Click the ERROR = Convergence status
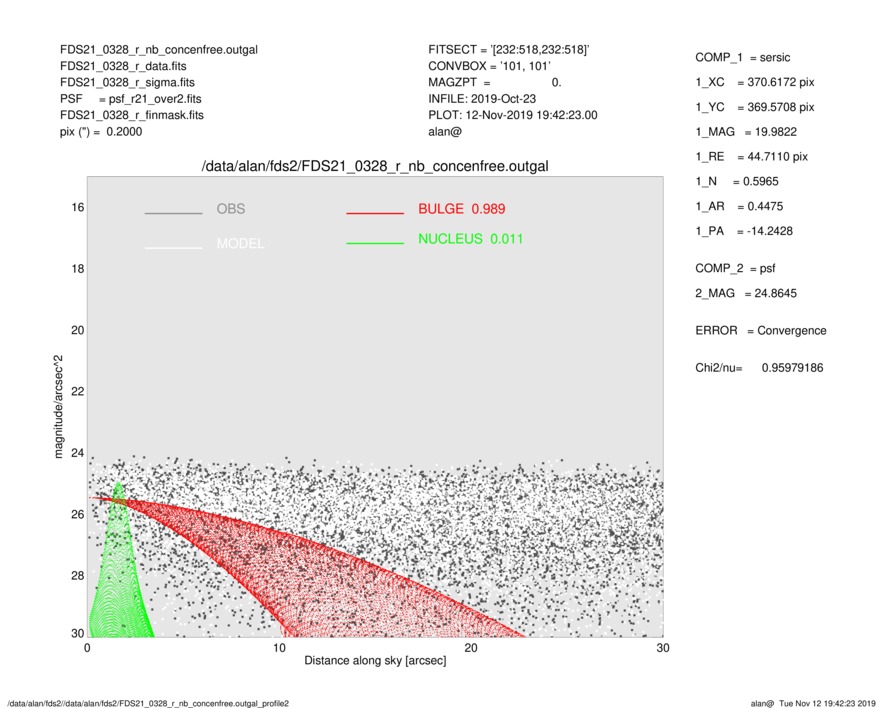Viewport: 885px width, 708px height. point(760,331)
